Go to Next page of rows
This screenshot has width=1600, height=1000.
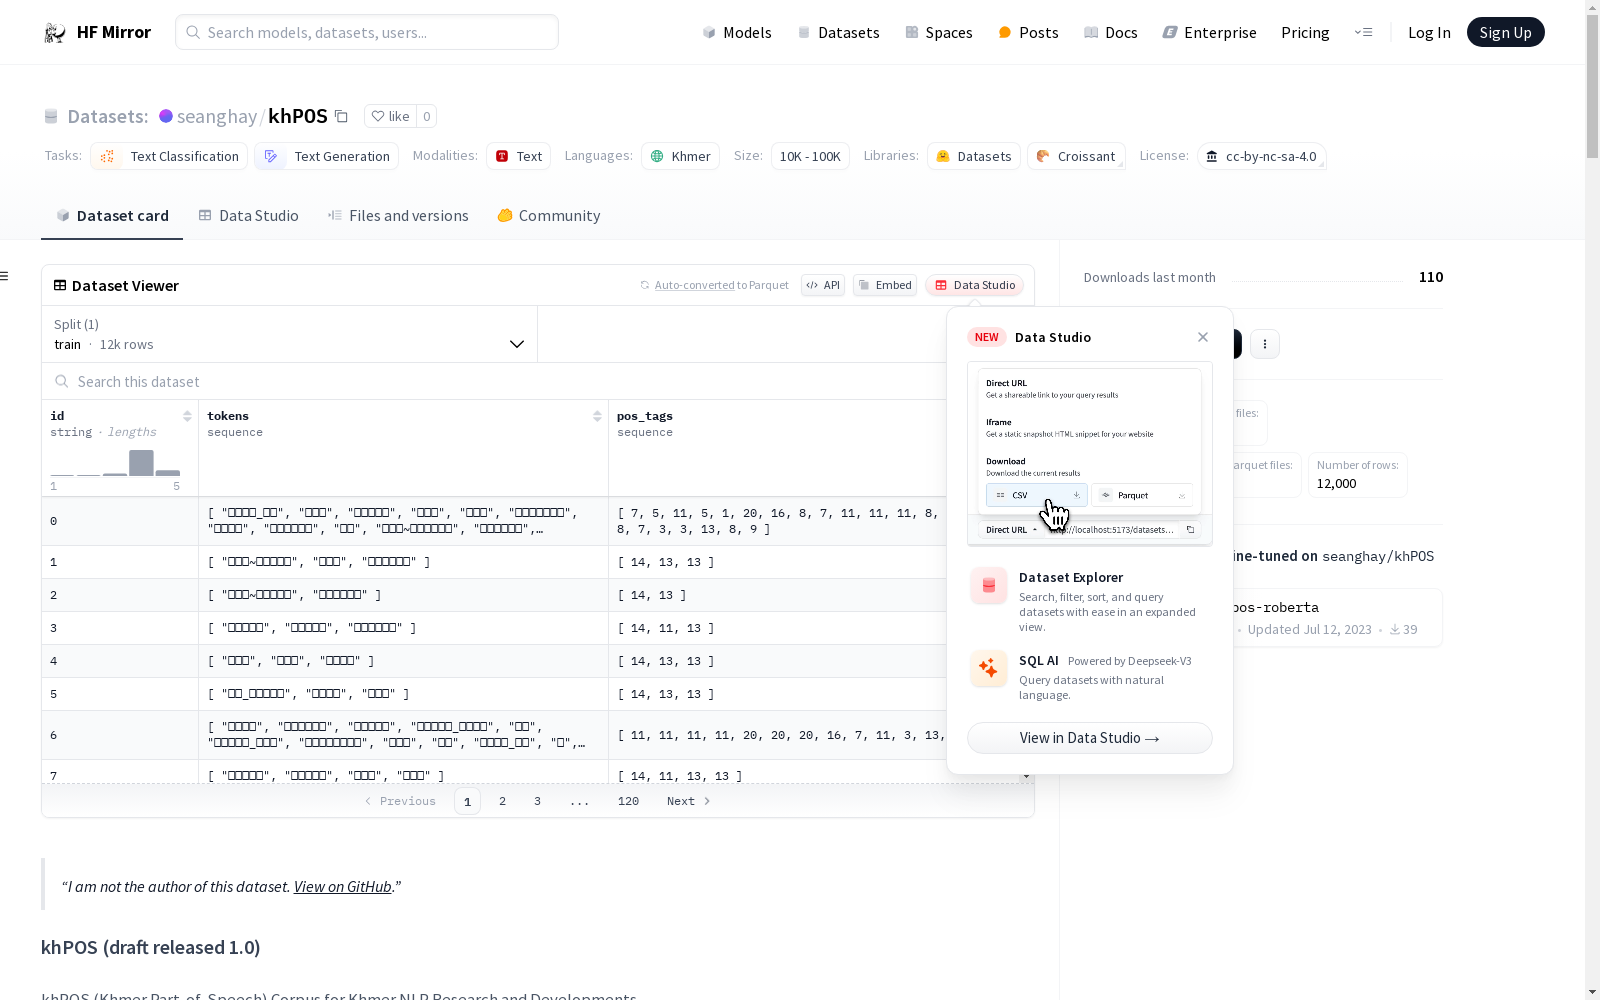pos(689,801)
